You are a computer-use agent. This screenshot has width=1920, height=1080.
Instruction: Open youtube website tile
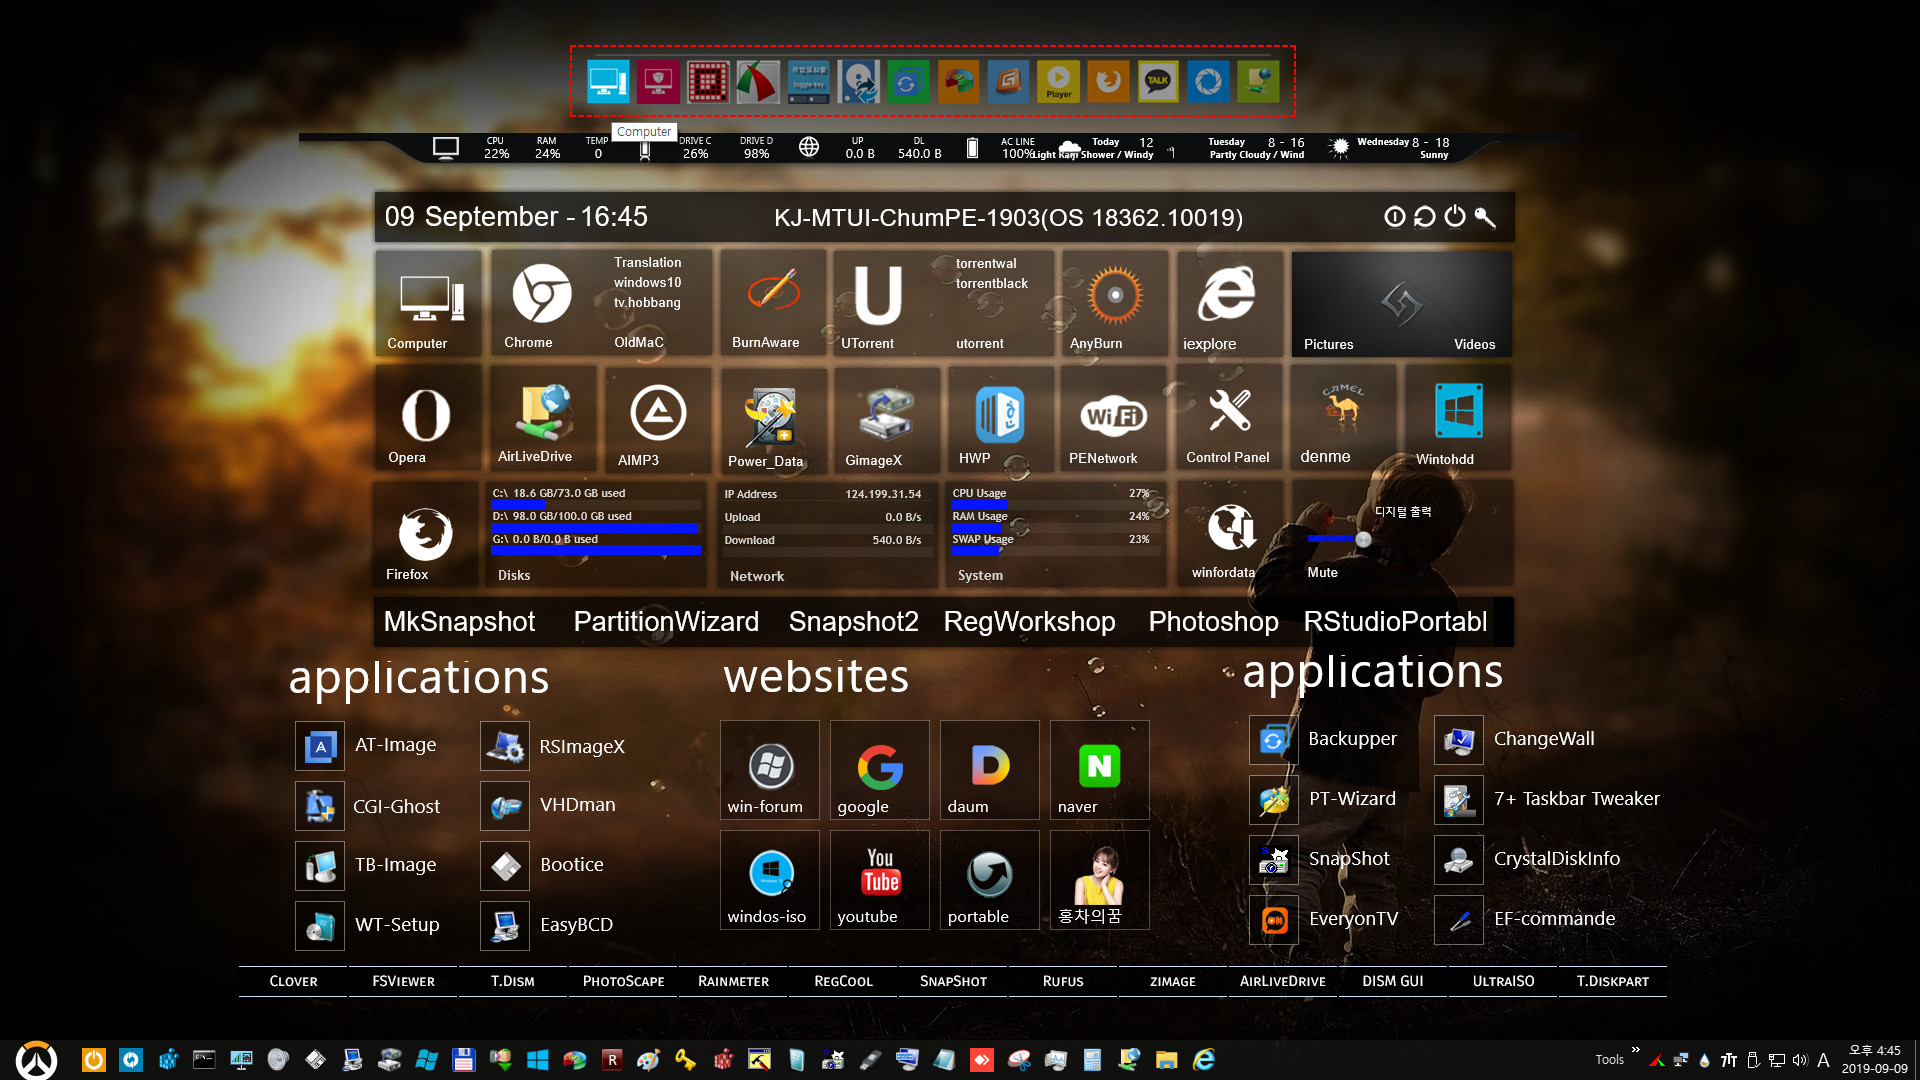pyautogui.click(x=879, y=879)
